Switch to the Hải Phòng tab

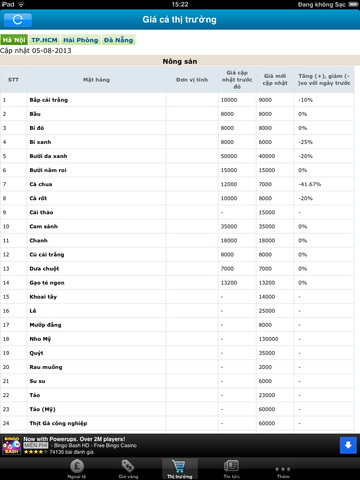pyautogui.click(x=81, y=40)
